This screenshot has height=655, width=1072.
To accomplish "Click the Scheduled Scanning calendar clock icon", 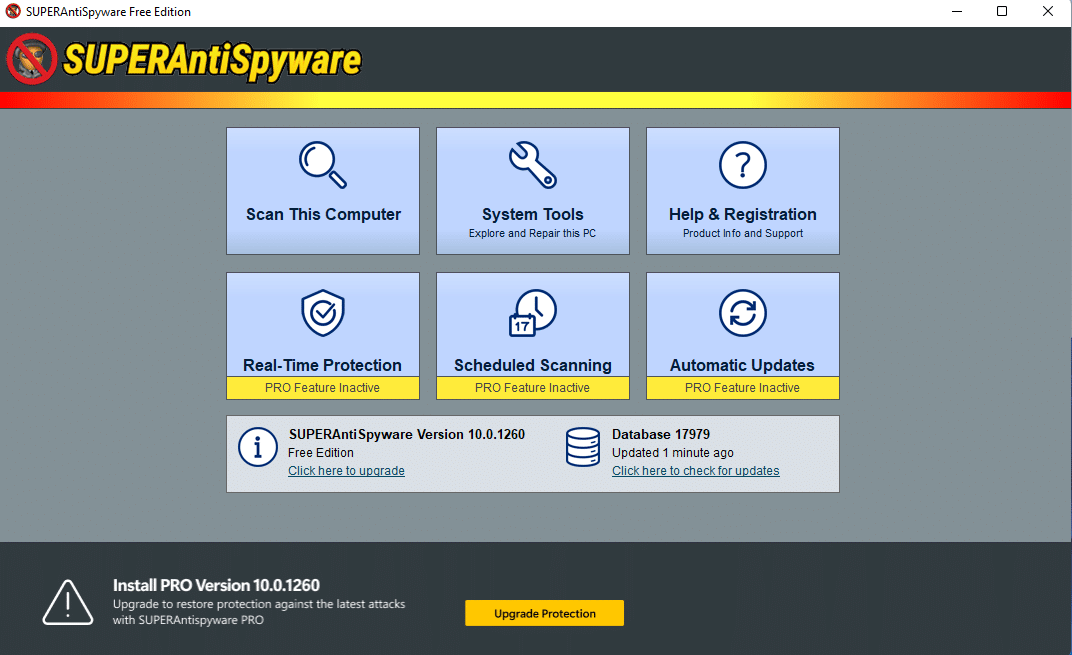I will coord(533,312).
